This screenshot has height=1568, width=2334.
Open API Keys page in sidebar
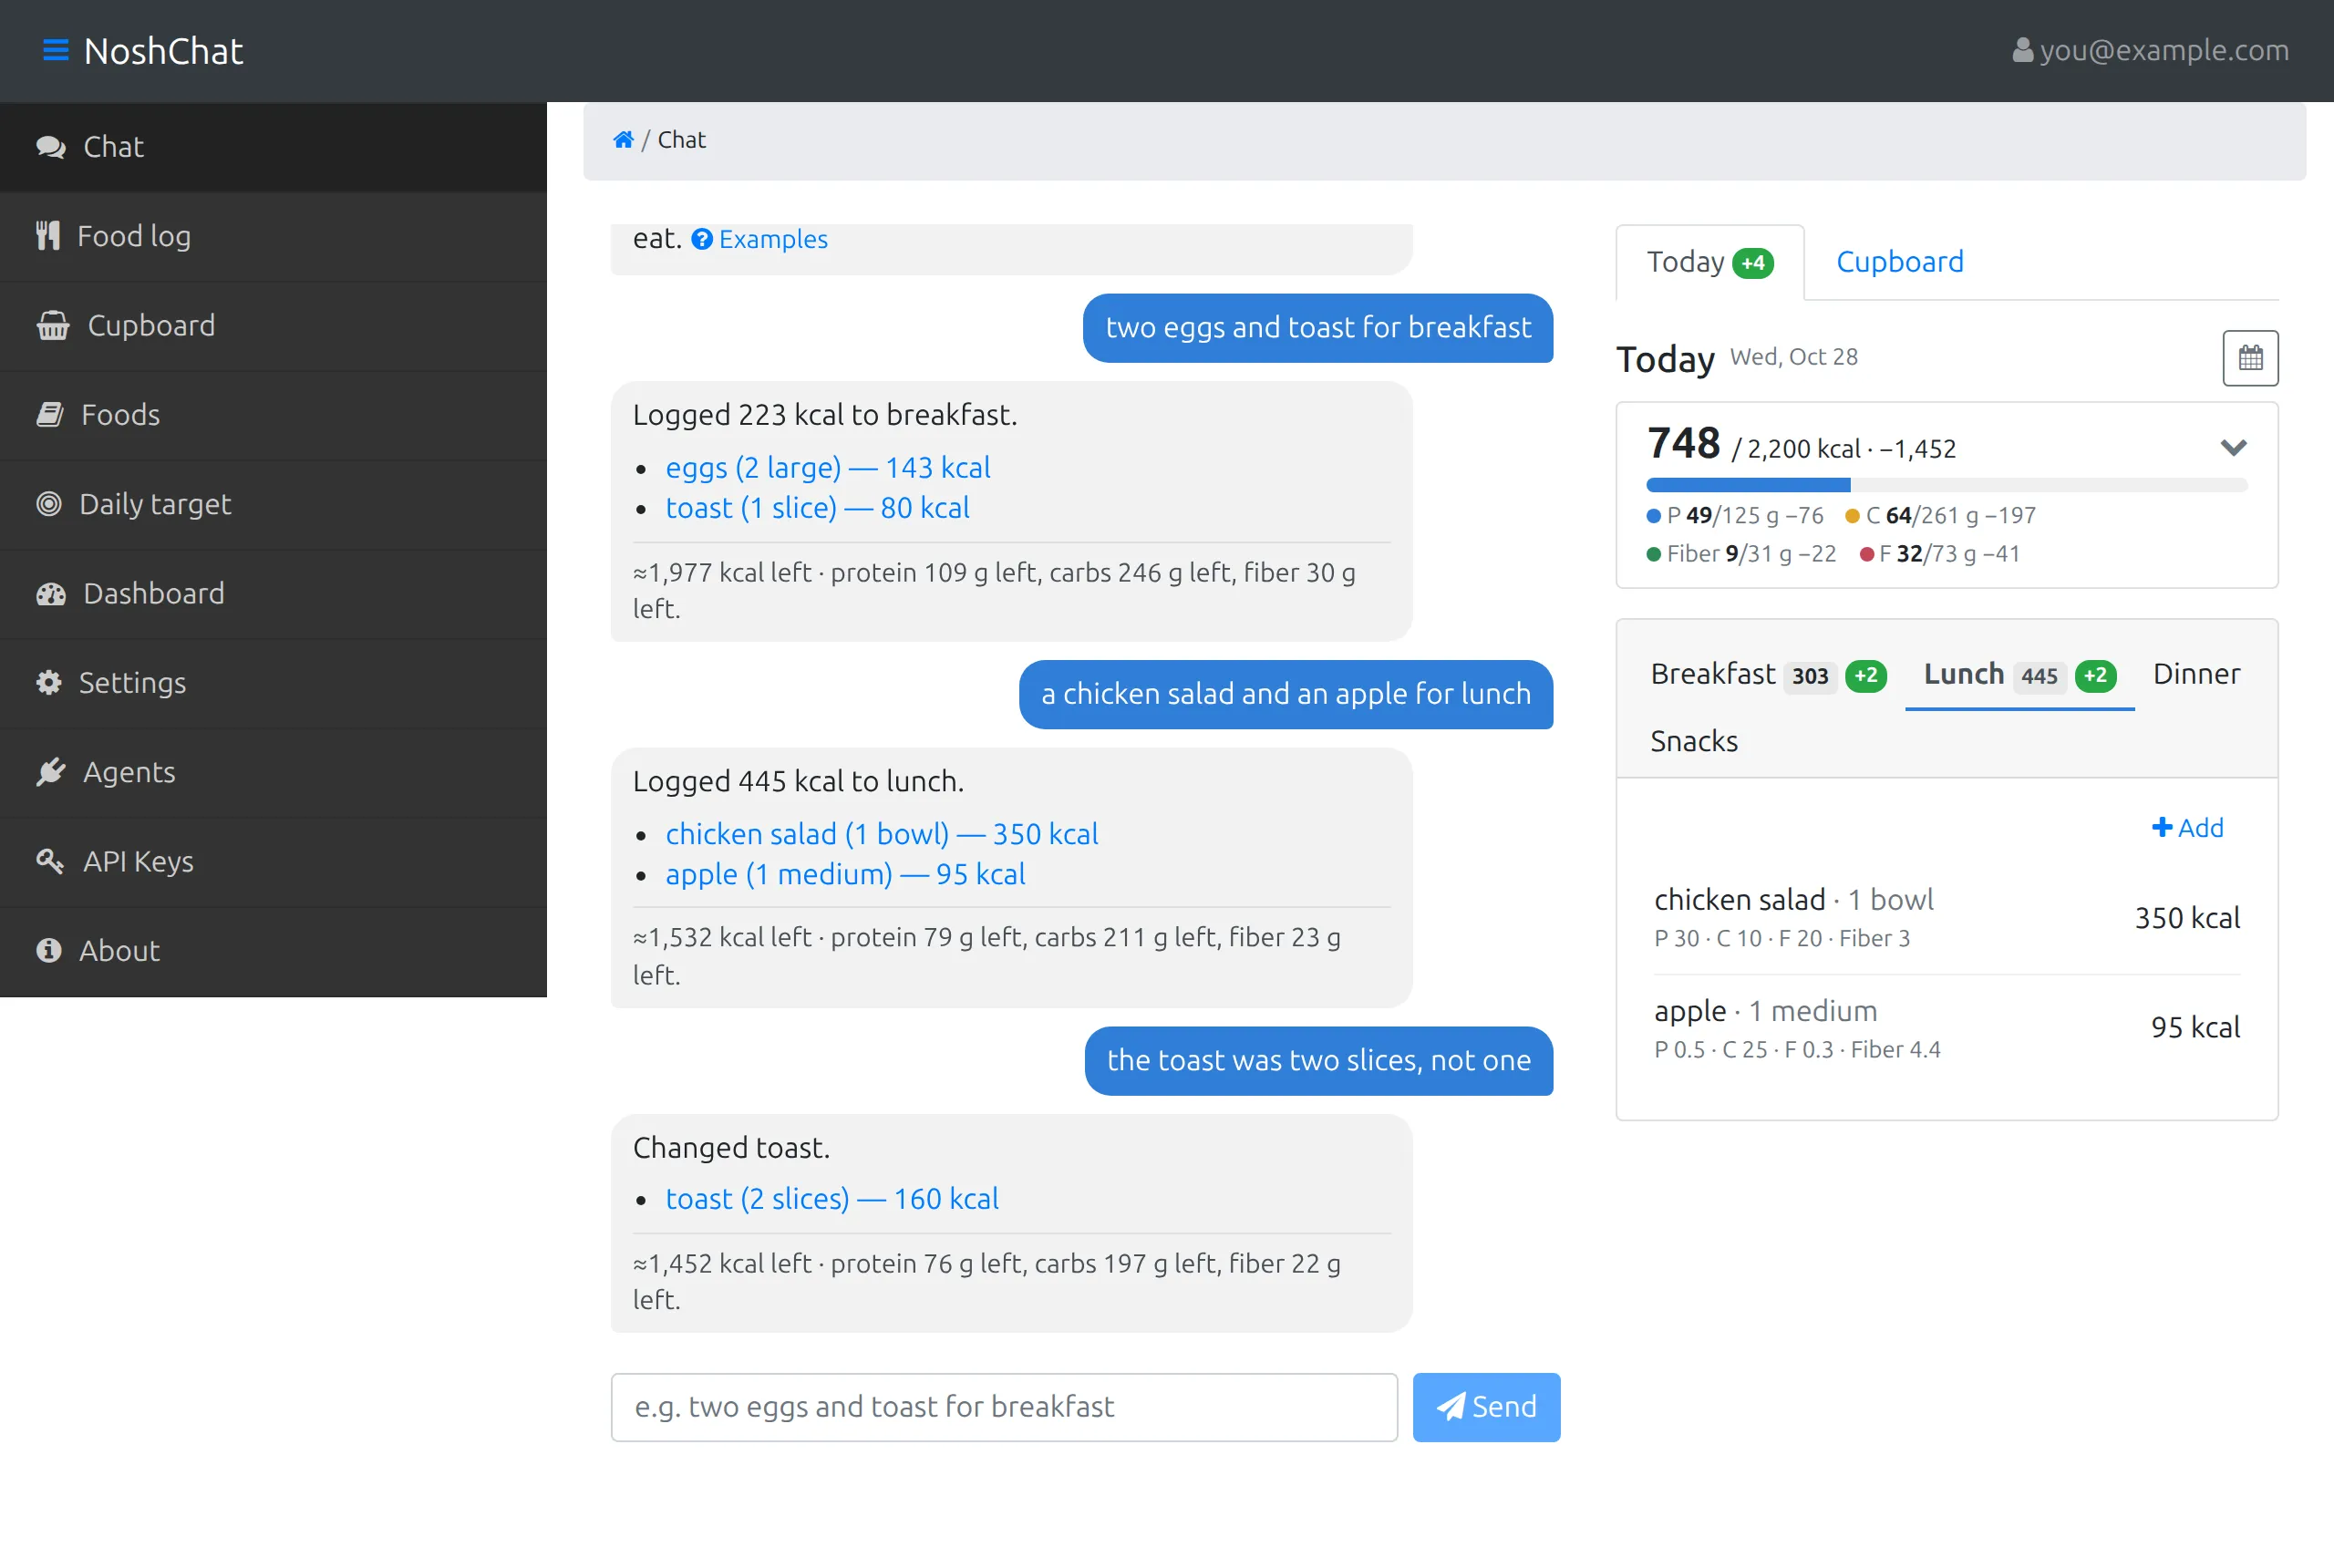(x=273, y=862)
